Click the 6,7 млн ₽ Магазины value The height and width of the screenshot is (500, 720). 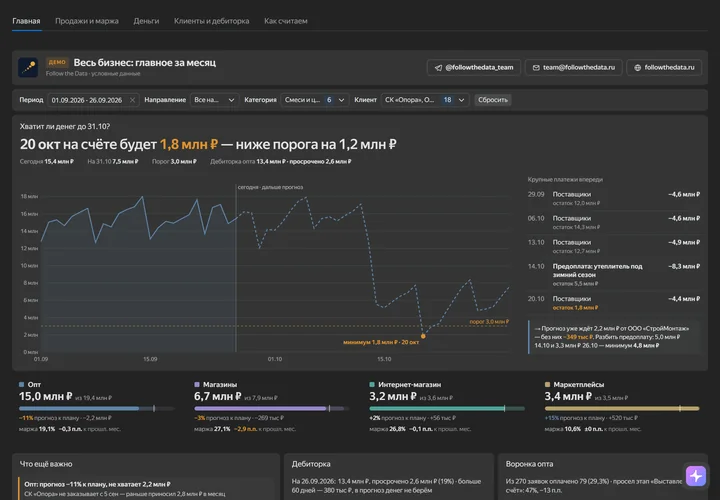tap(218, 396)
